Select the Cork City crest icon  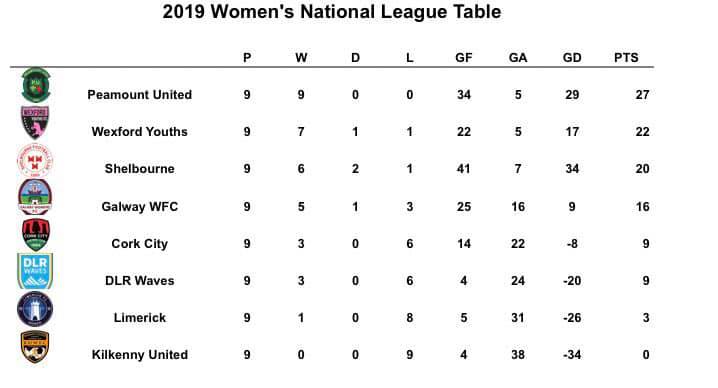(36, 235)
